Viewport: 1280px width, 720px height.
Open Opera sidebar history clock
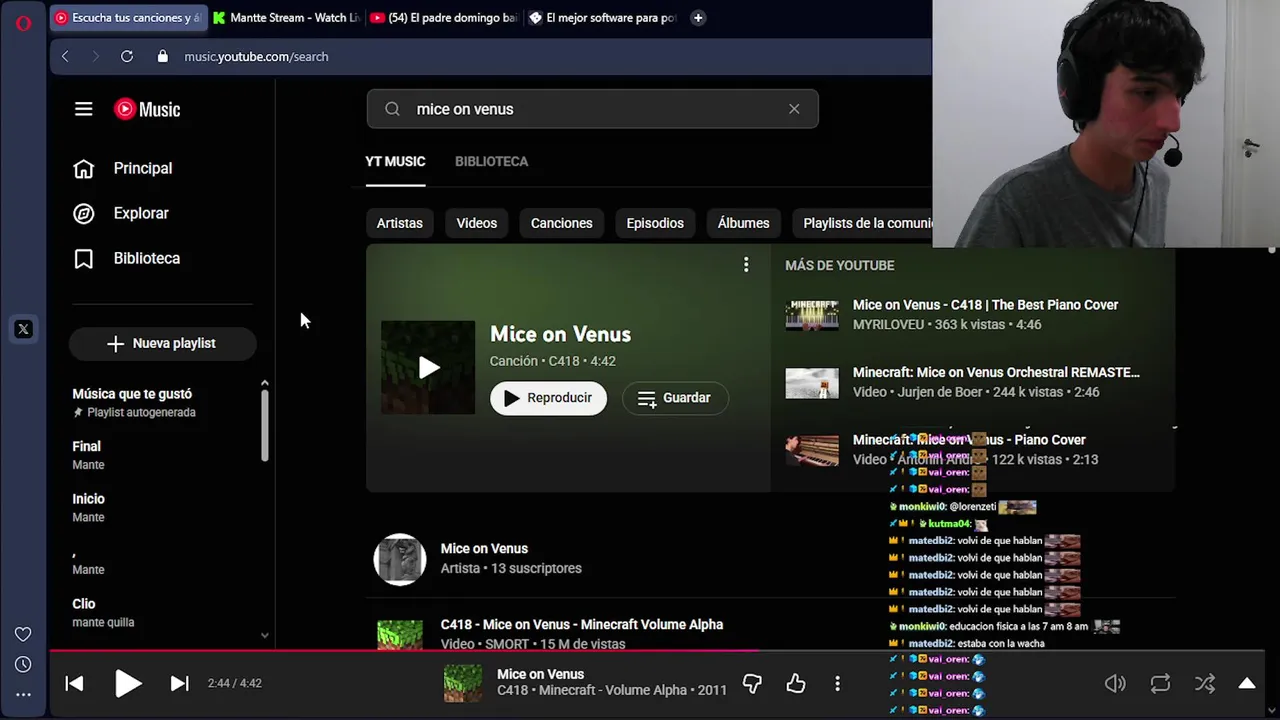coord(23,664)
